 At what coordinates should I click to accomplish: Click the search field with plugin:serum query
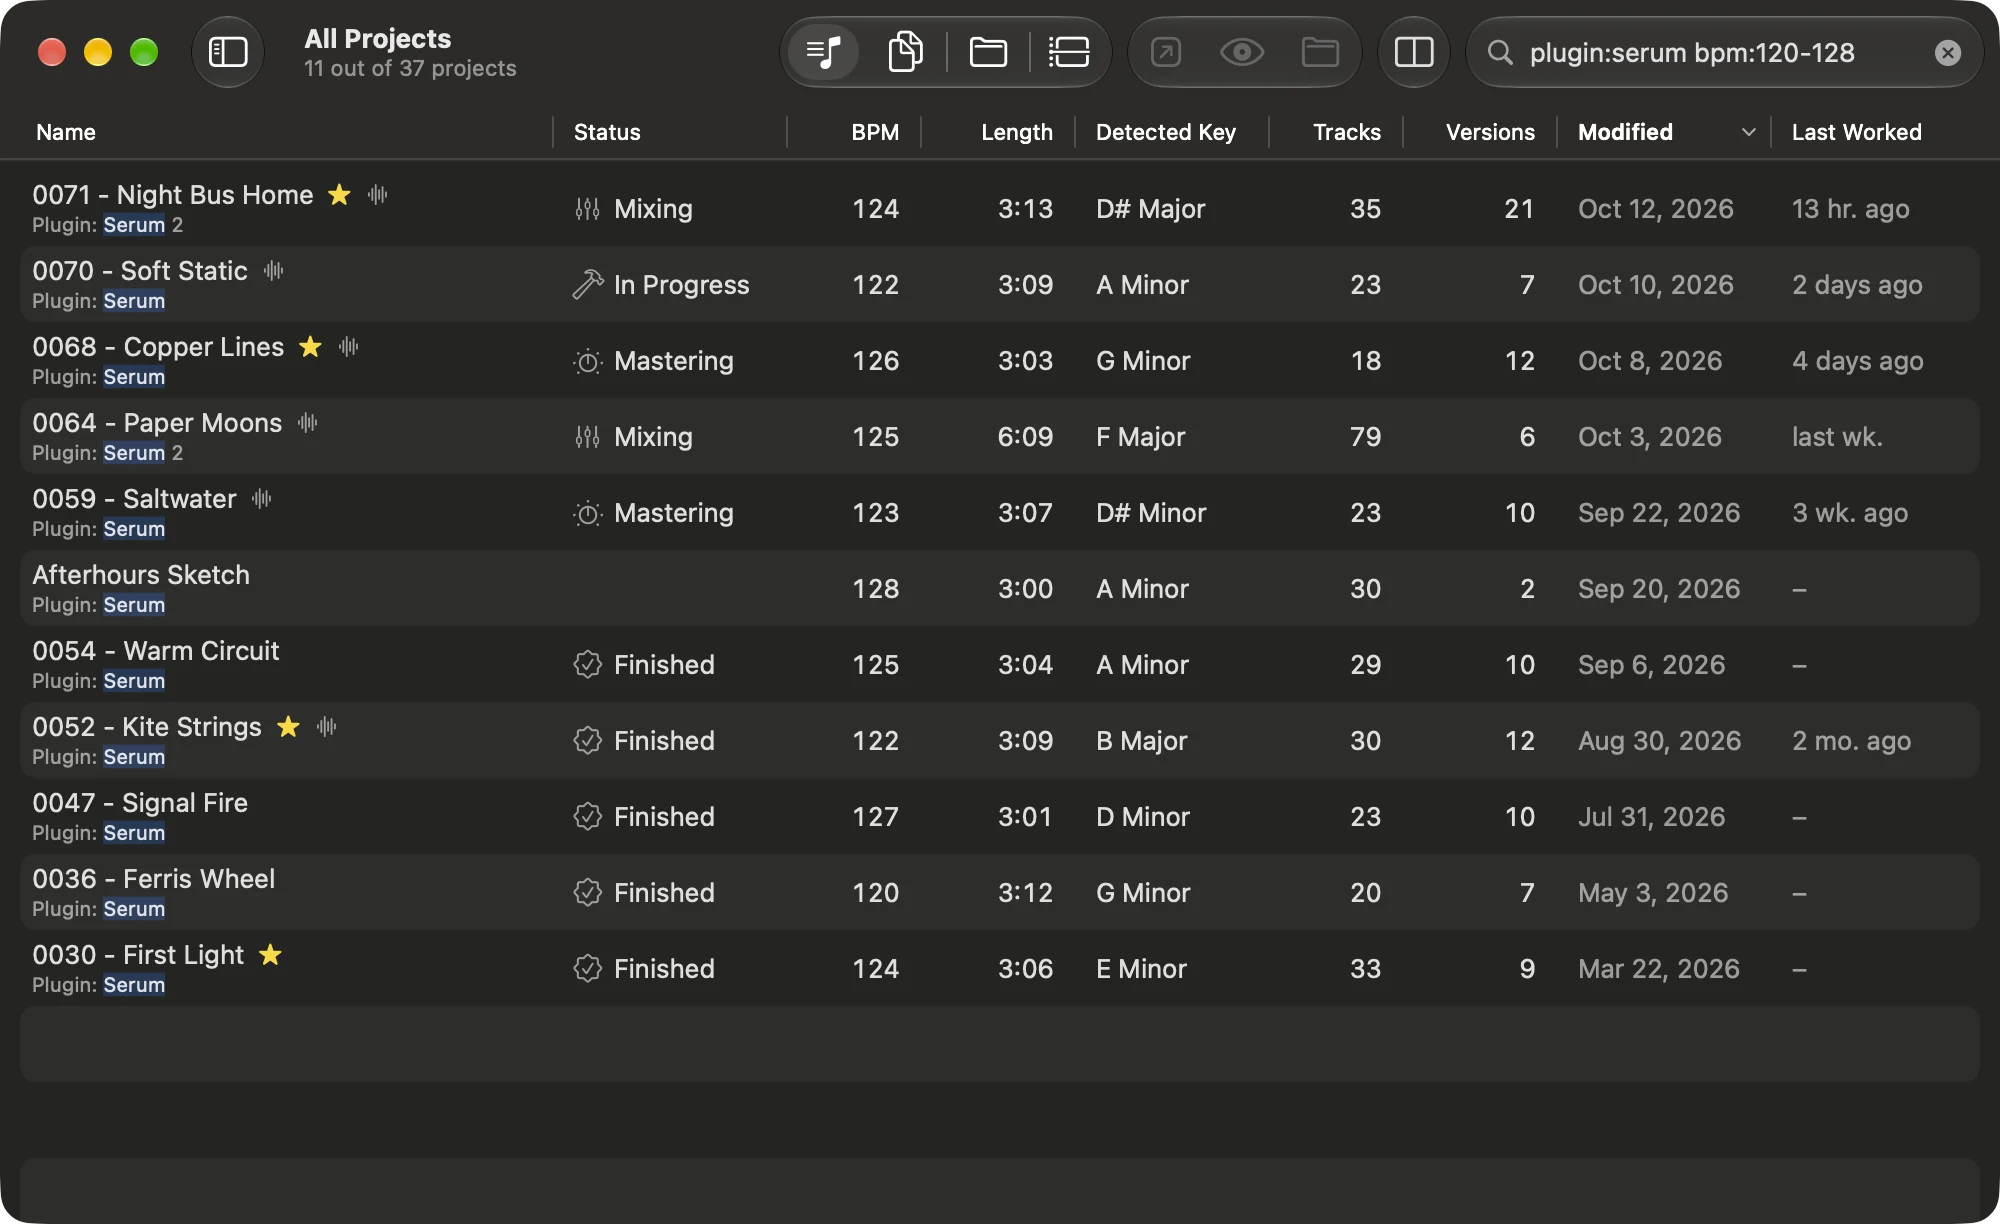[x=1725, y=52]
